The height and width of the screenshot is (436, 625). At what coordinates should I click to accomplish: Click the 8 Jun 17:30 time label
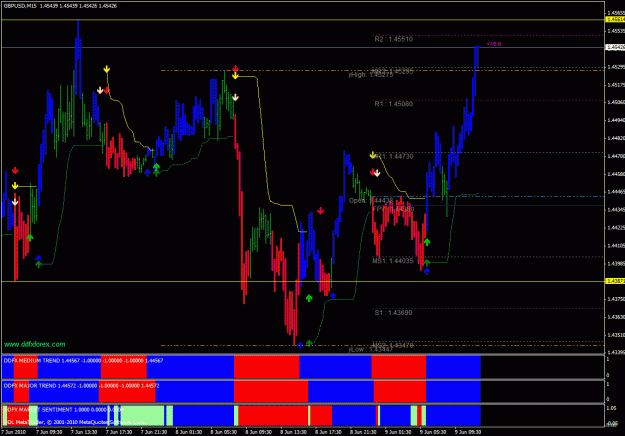click(328, 432)
